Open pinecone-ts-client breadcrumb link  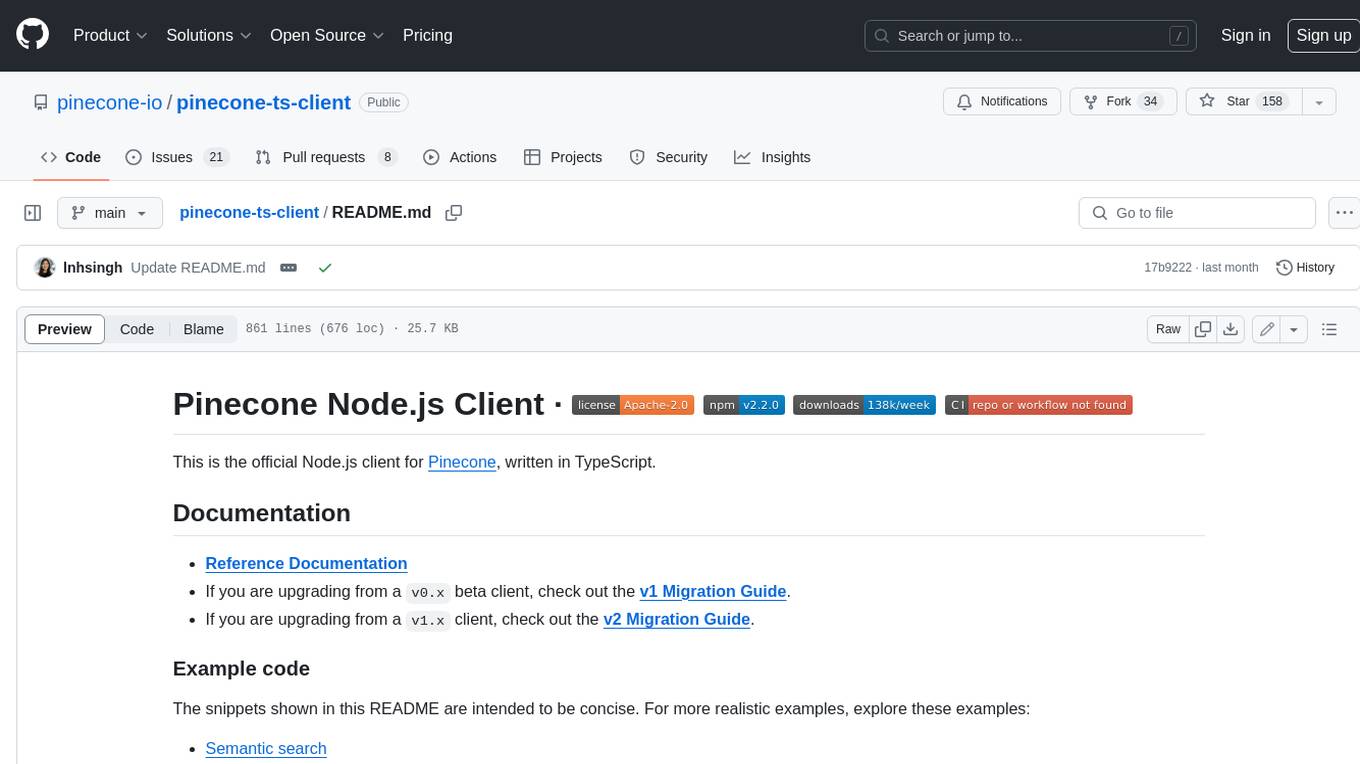[249, 212]
